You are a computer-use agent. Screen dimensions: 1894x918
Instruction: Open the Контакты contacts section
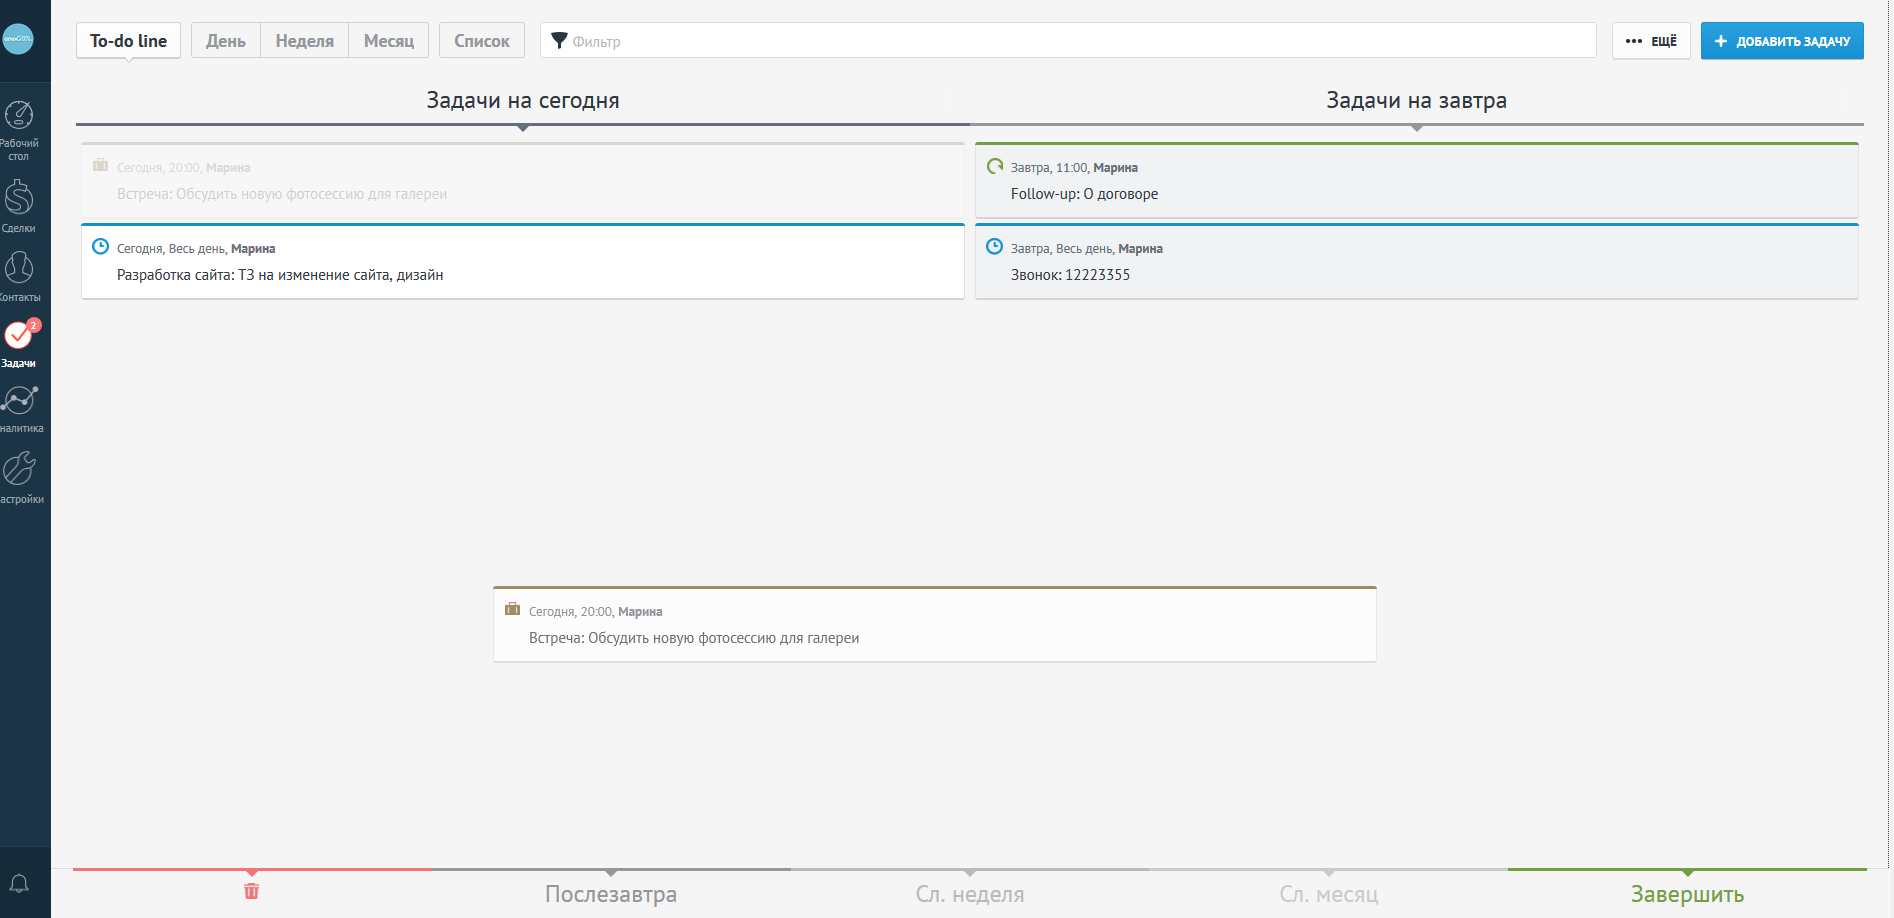tap(19, 276)
